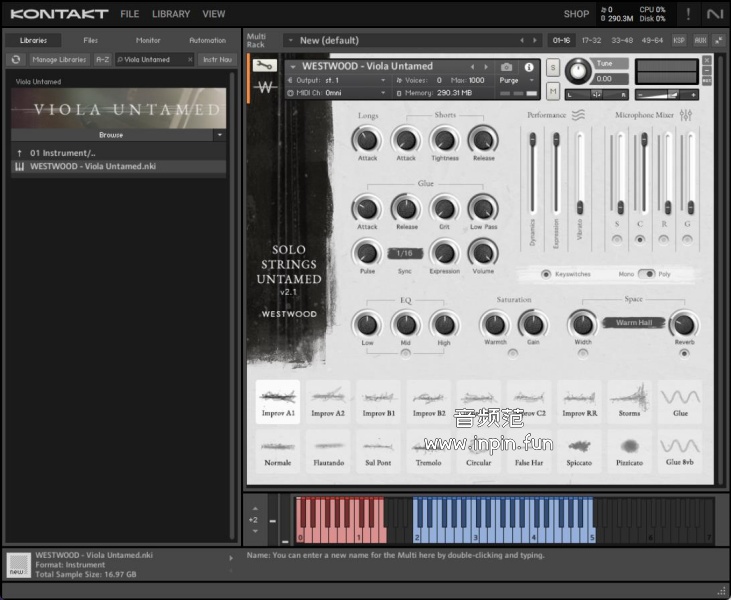731x600 pixels.
Task: Click the Performance waves icon
Action: click(x=578, y=116)
